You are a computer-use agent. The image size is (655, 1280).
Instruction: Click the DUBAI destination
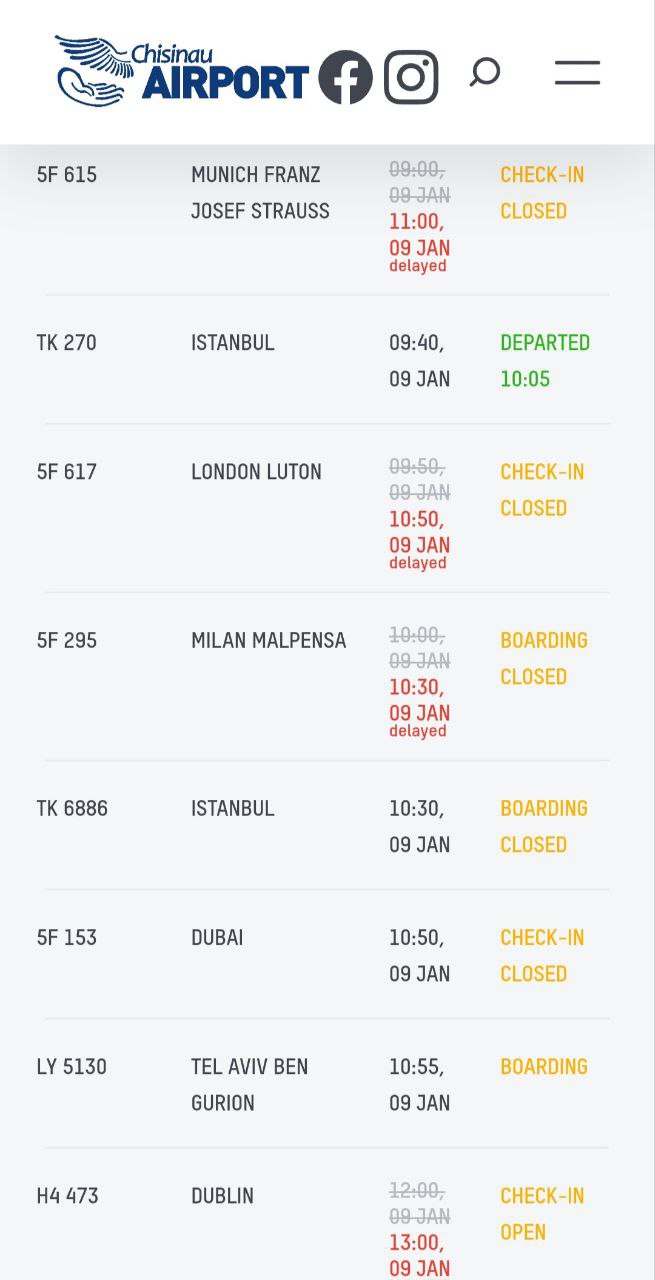click(x=217, y=937)
